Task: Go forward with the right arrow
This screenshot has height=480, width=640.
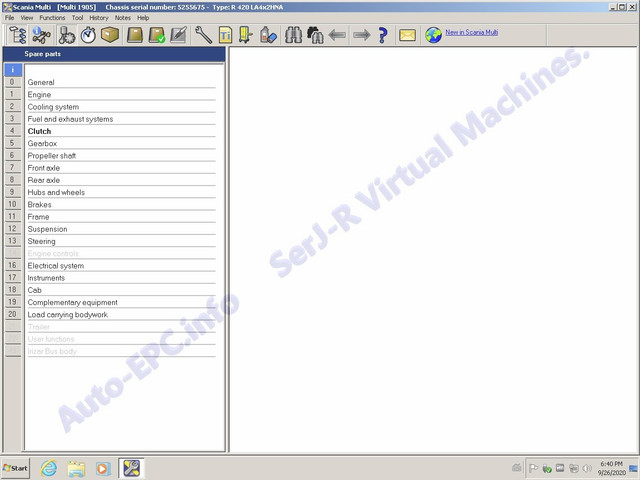Action: [362, 35]
